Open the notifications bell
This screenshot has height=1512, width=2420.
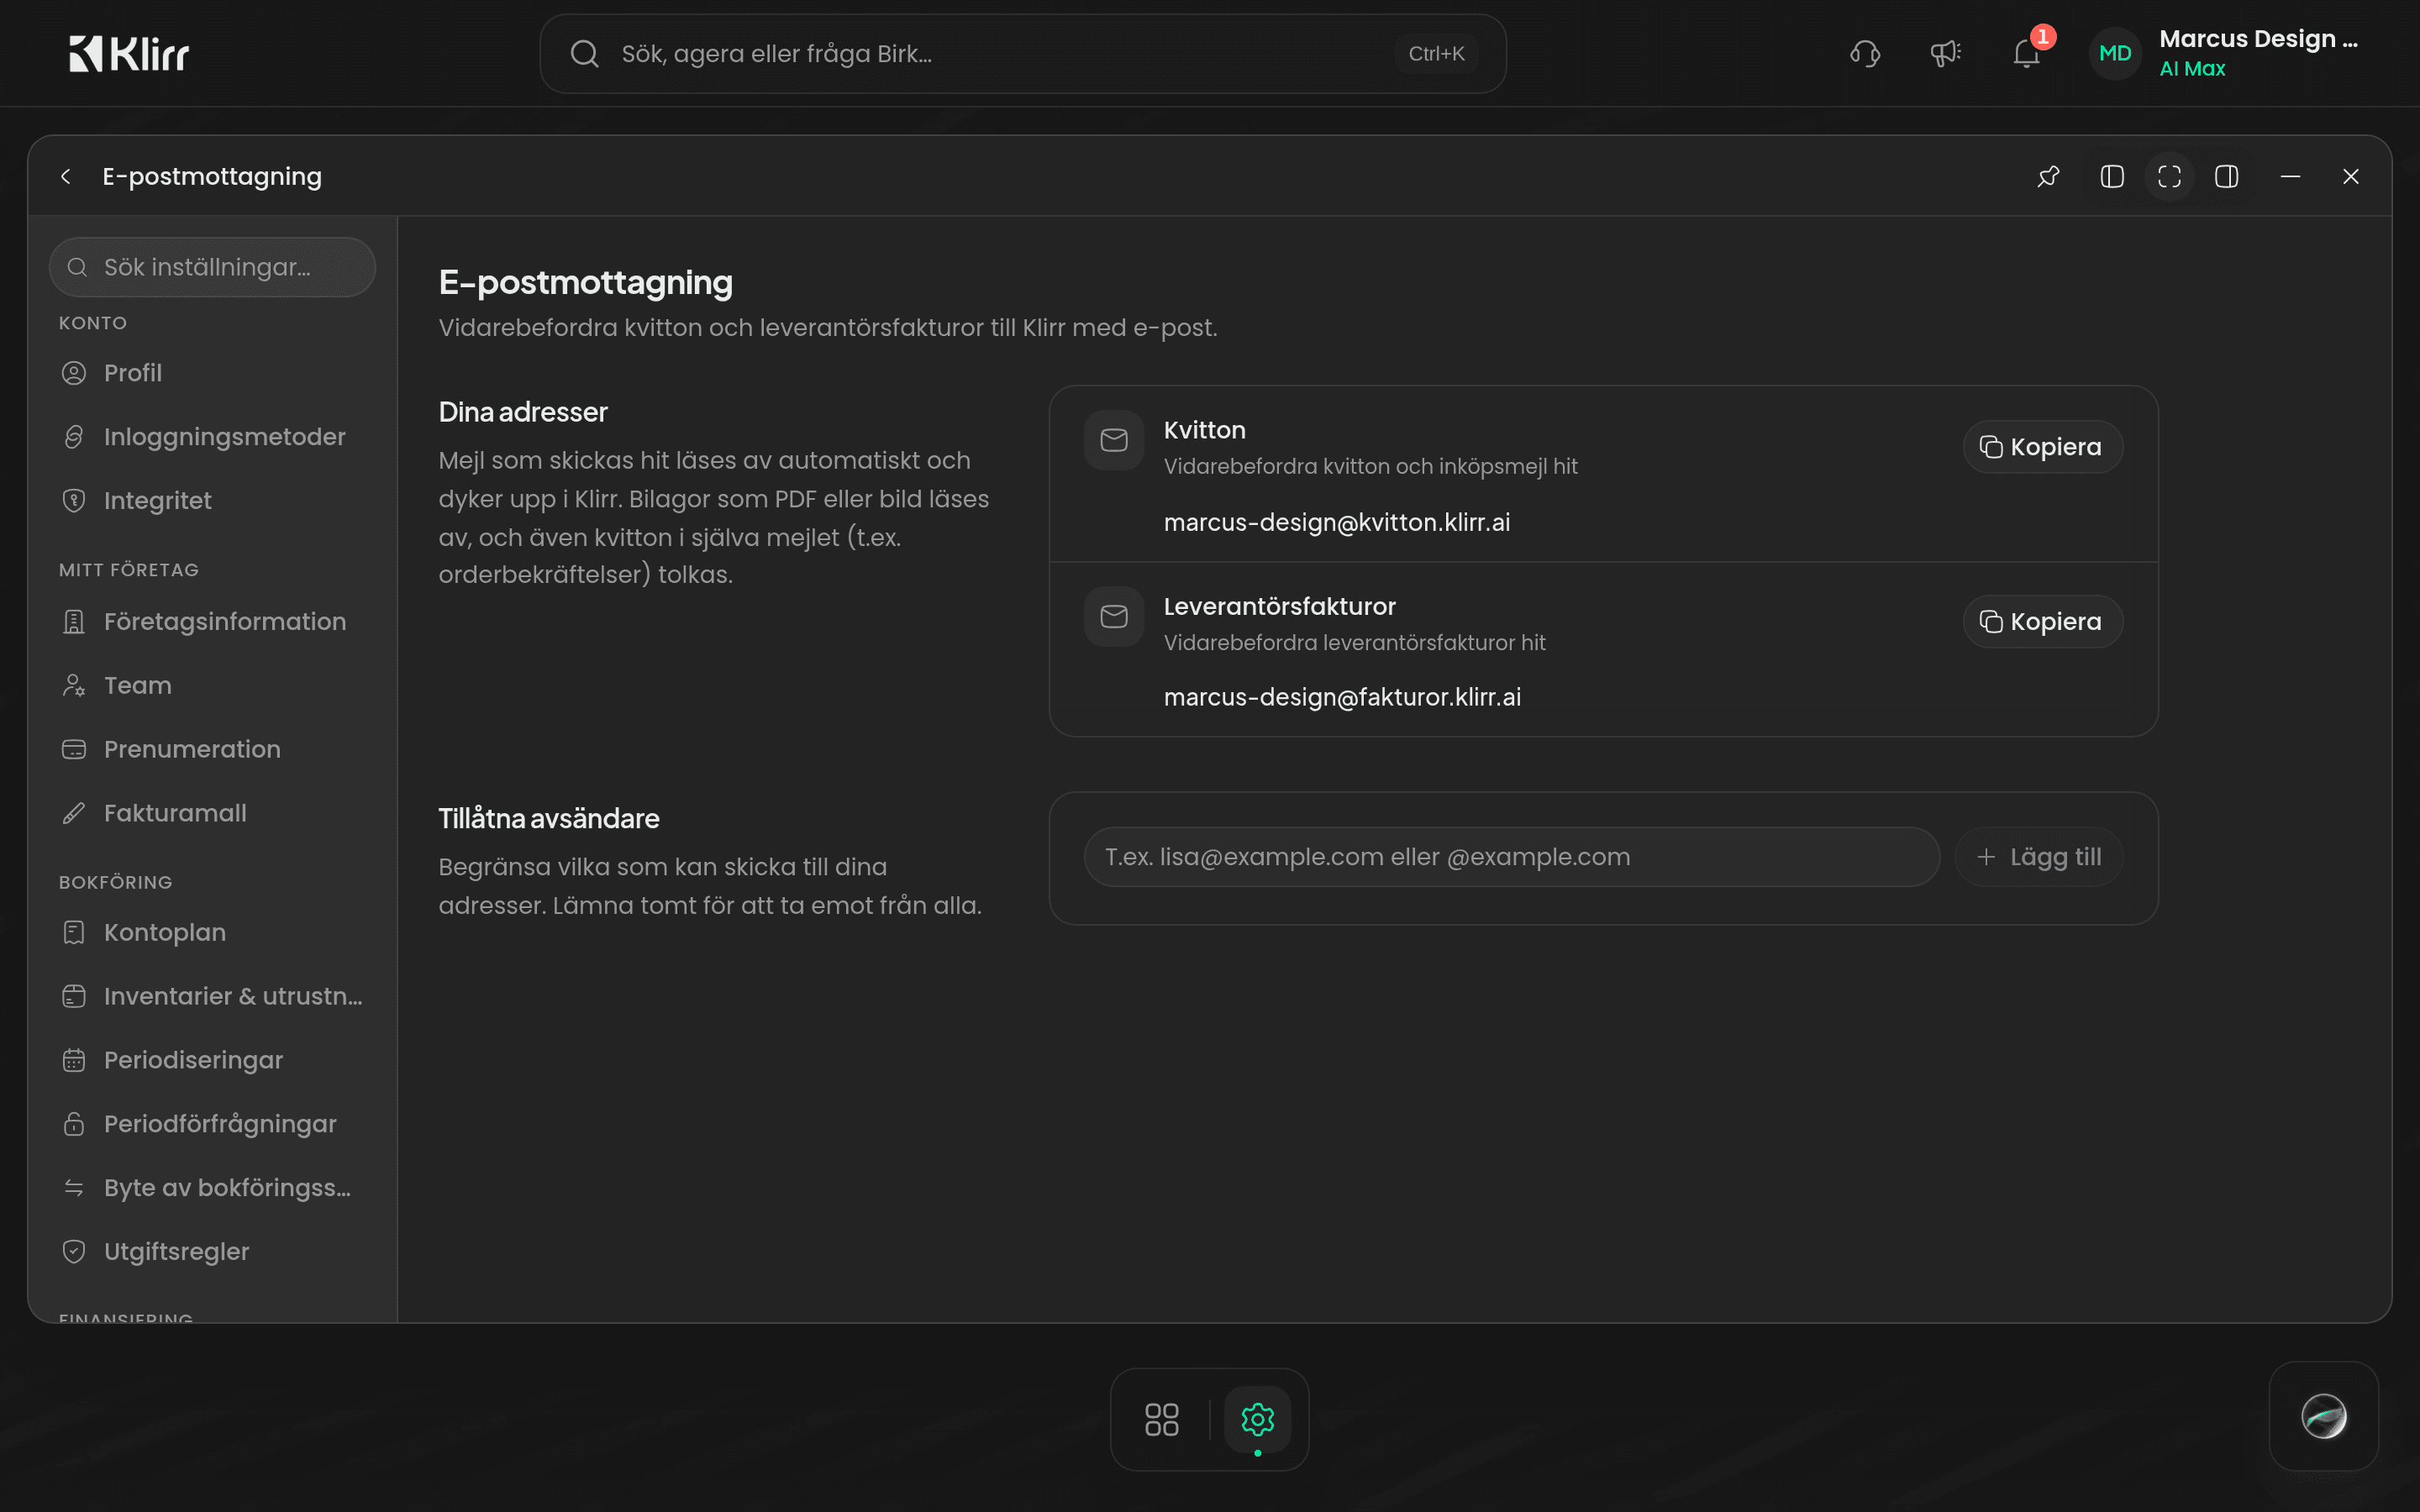[x=2026, y=54]
